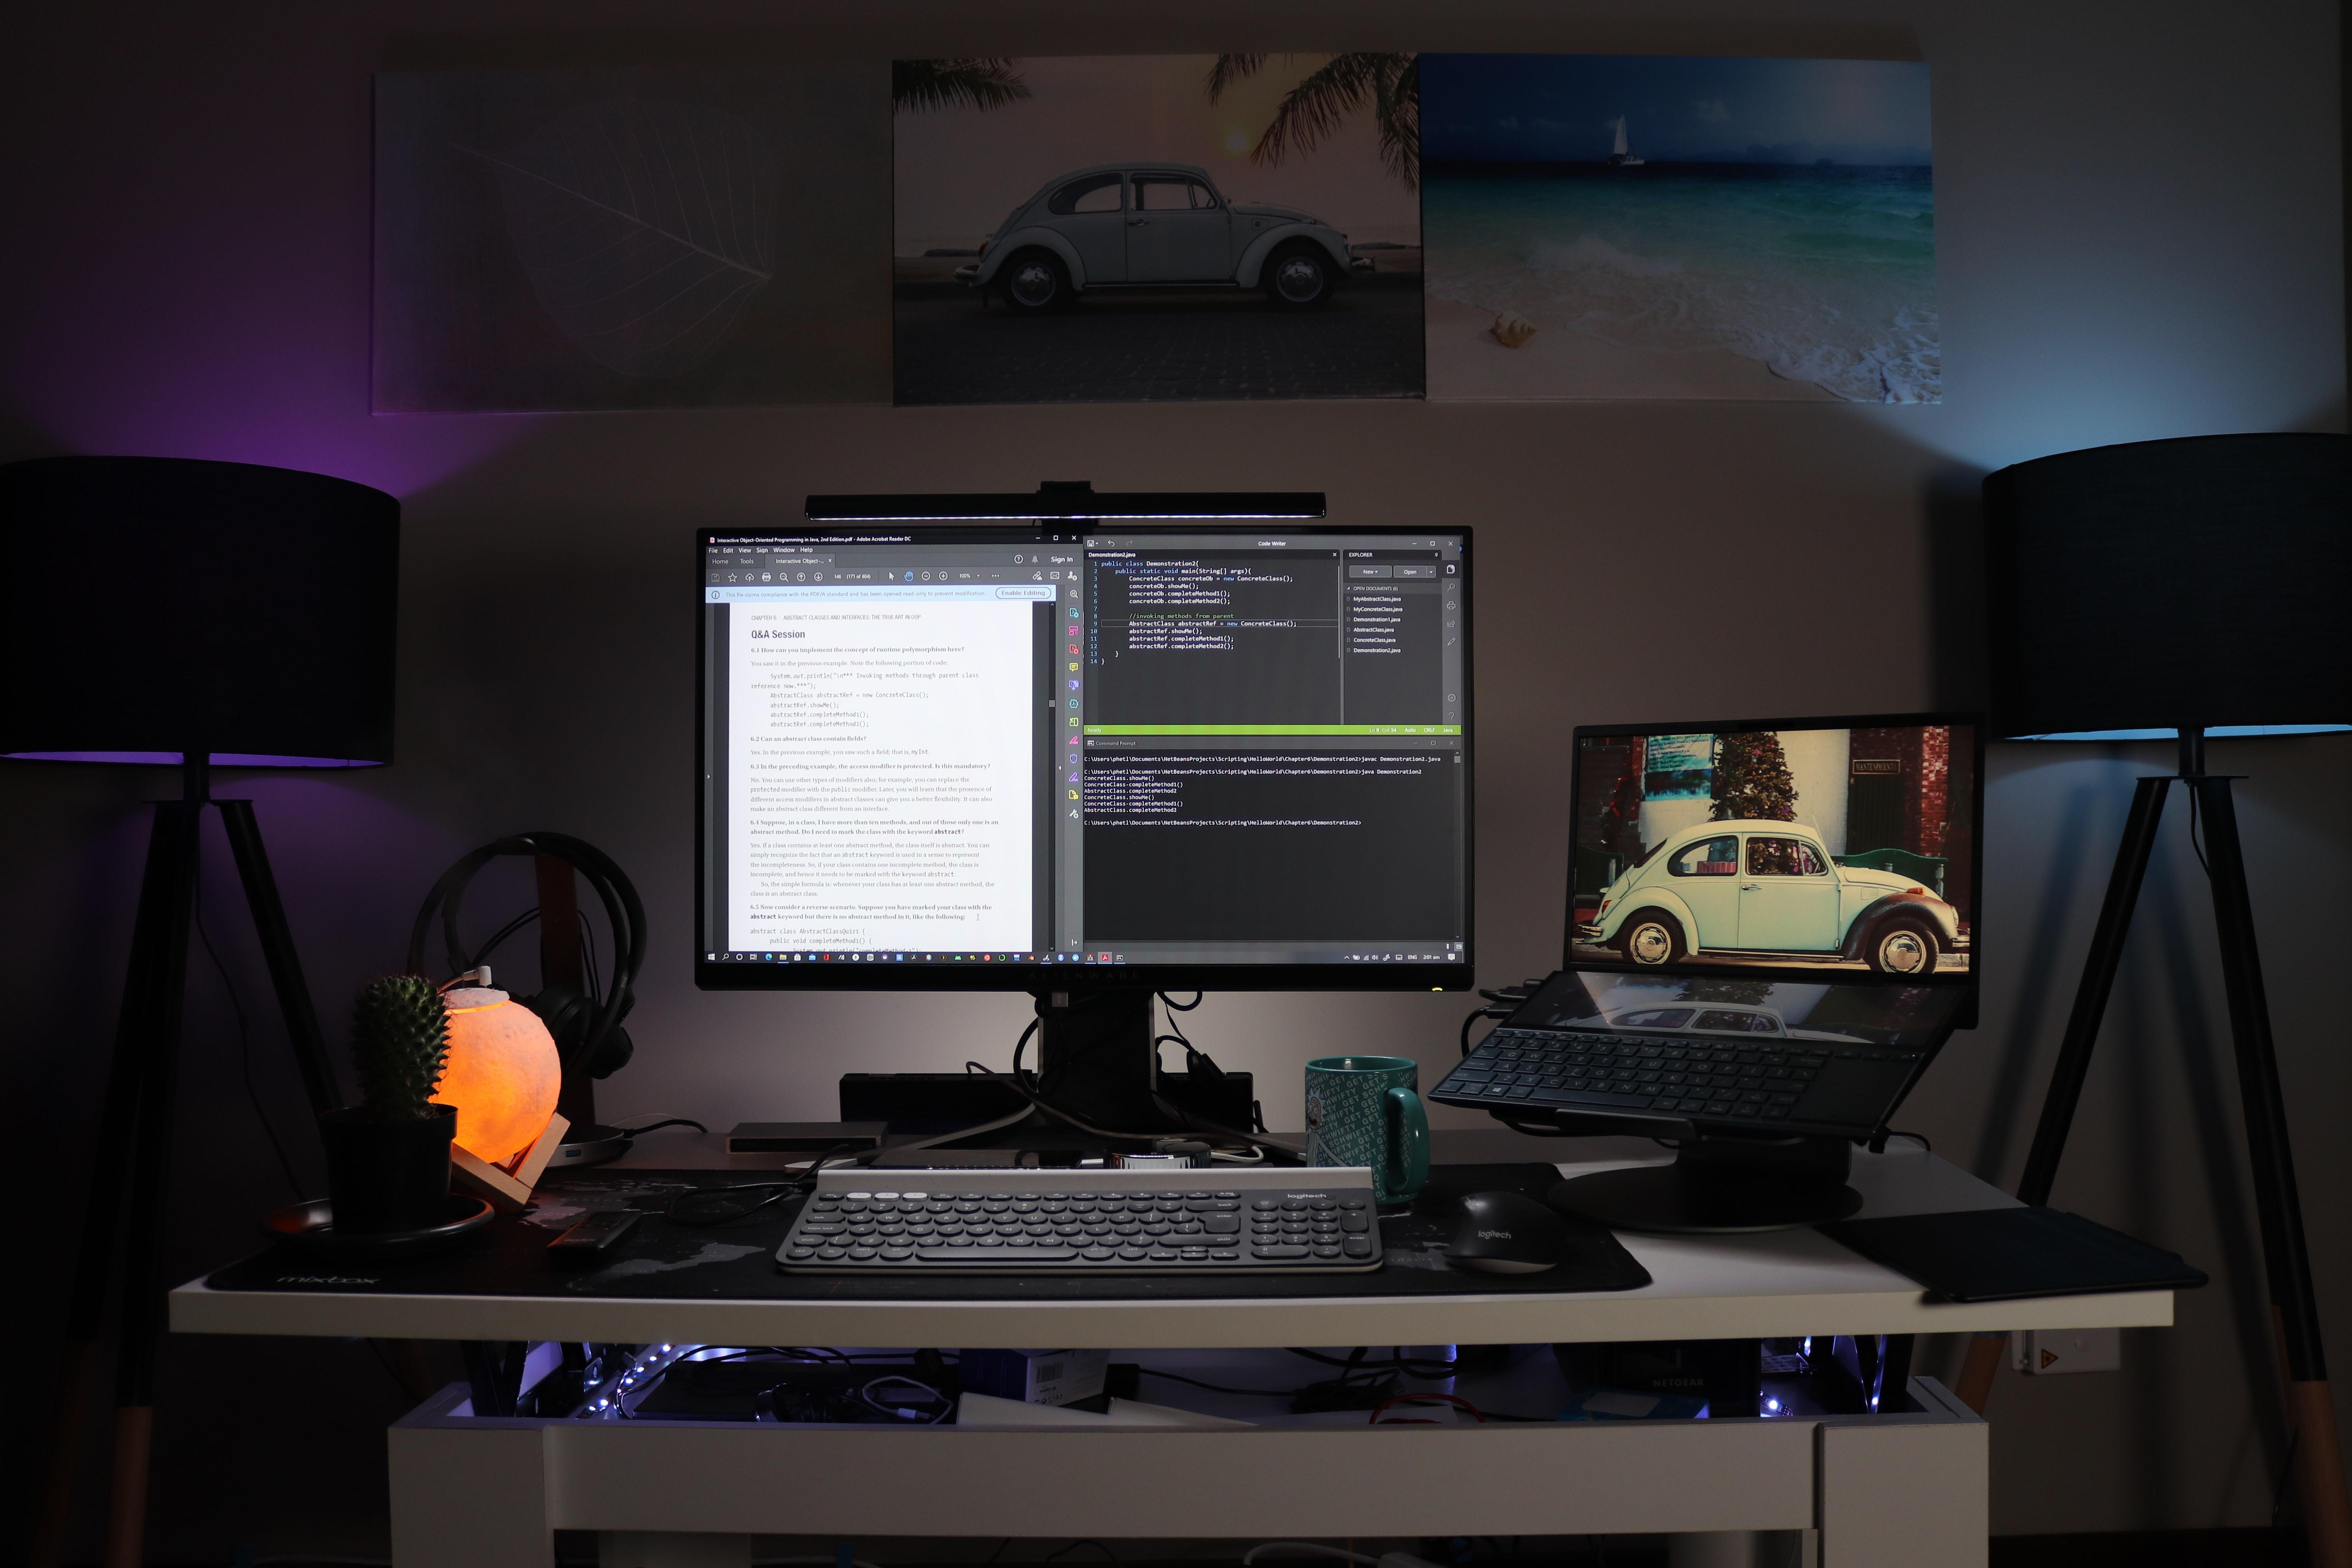Open the search magnifier in Code Writer sidebar
Image resolution: width=2352 pixels, height=1568 pixels.
coord(1452,587)
